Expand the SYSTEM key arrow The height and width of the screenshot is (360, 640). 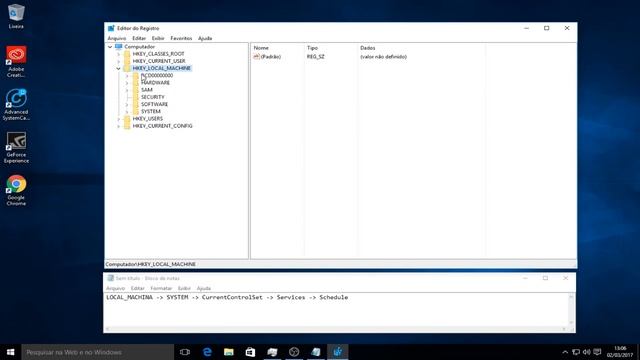(x=127, y=111)
